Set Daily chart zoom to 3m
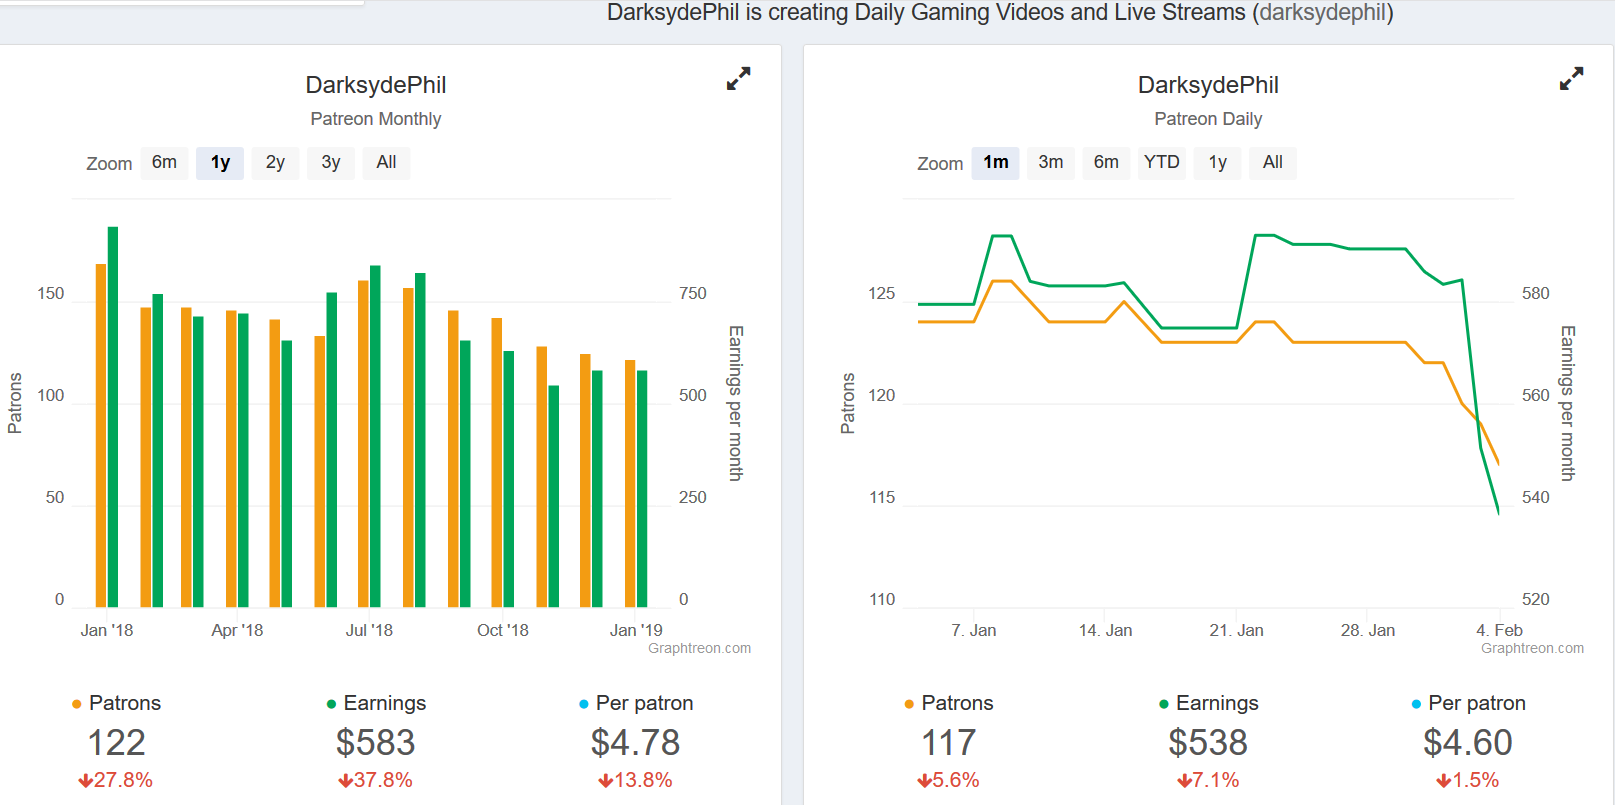This screenshot has width=1615, height=805. tap(1051, 162)
